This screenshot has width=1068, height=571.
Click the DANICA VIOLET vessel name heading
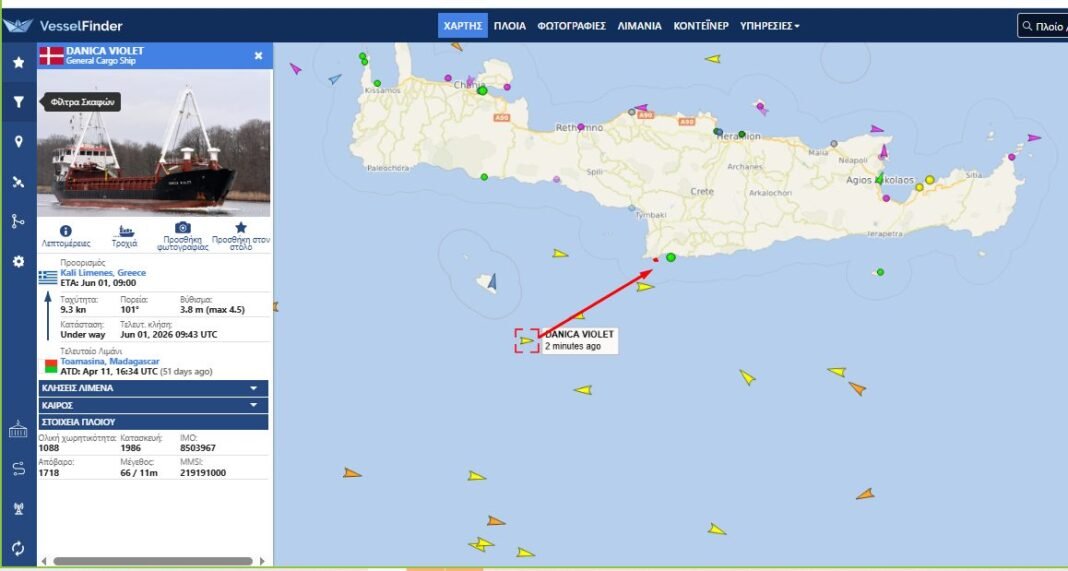point(105,50)
